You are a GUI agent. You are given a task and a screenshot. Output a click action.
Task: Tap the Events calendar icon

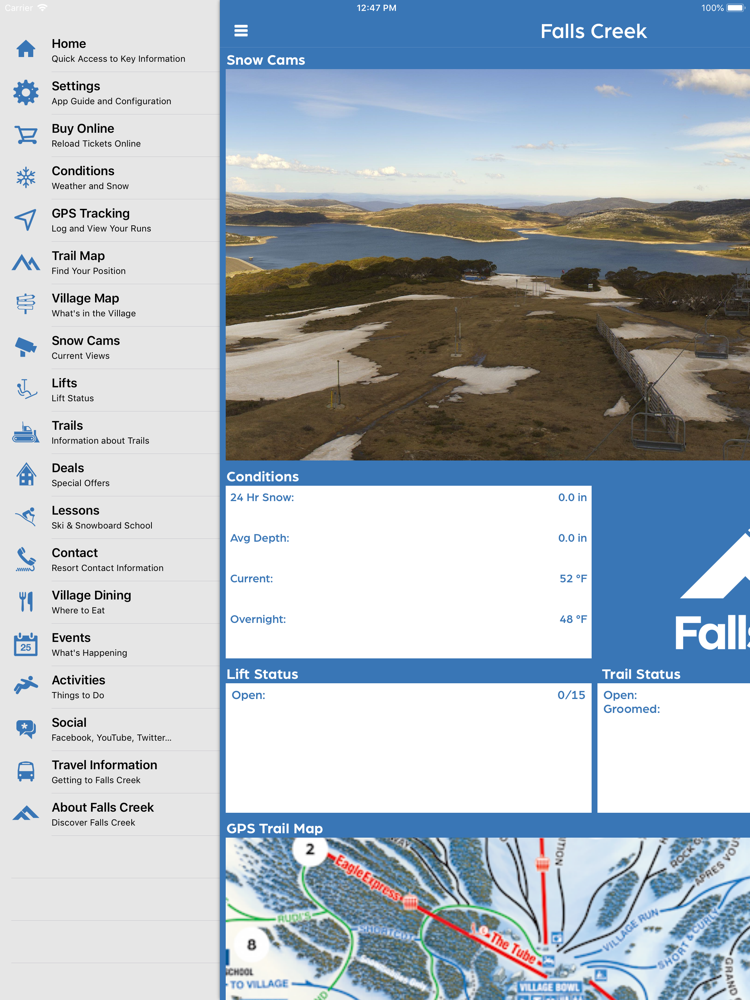[26, 644]
